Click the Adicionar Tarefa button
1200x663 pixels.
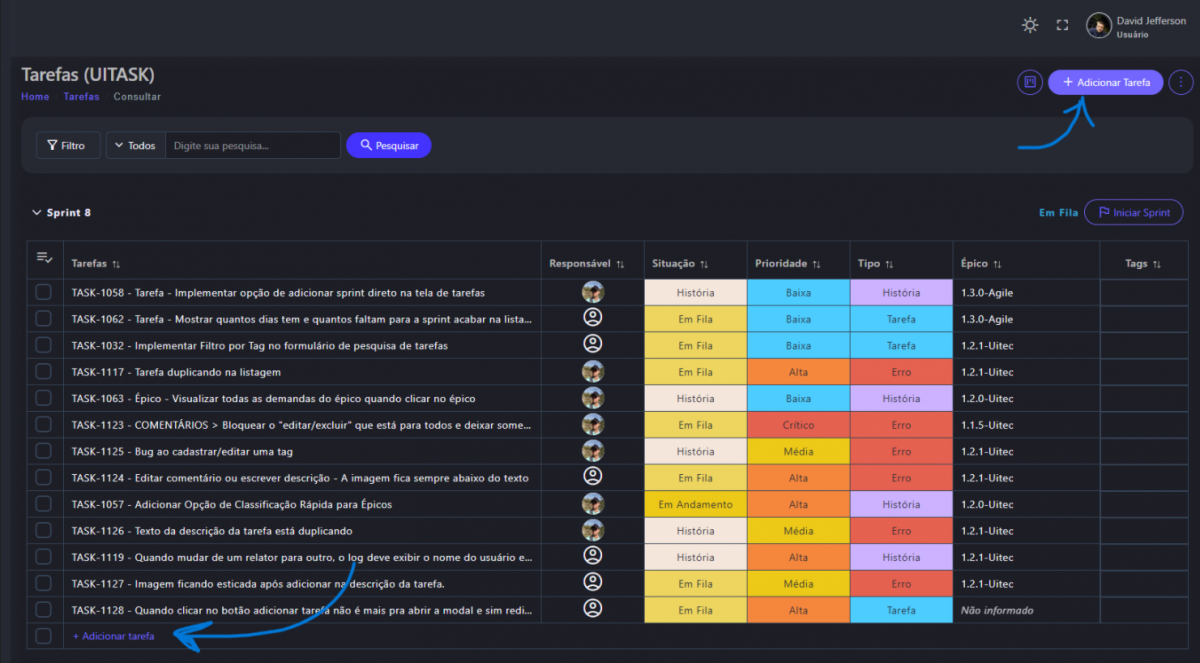1105,82
